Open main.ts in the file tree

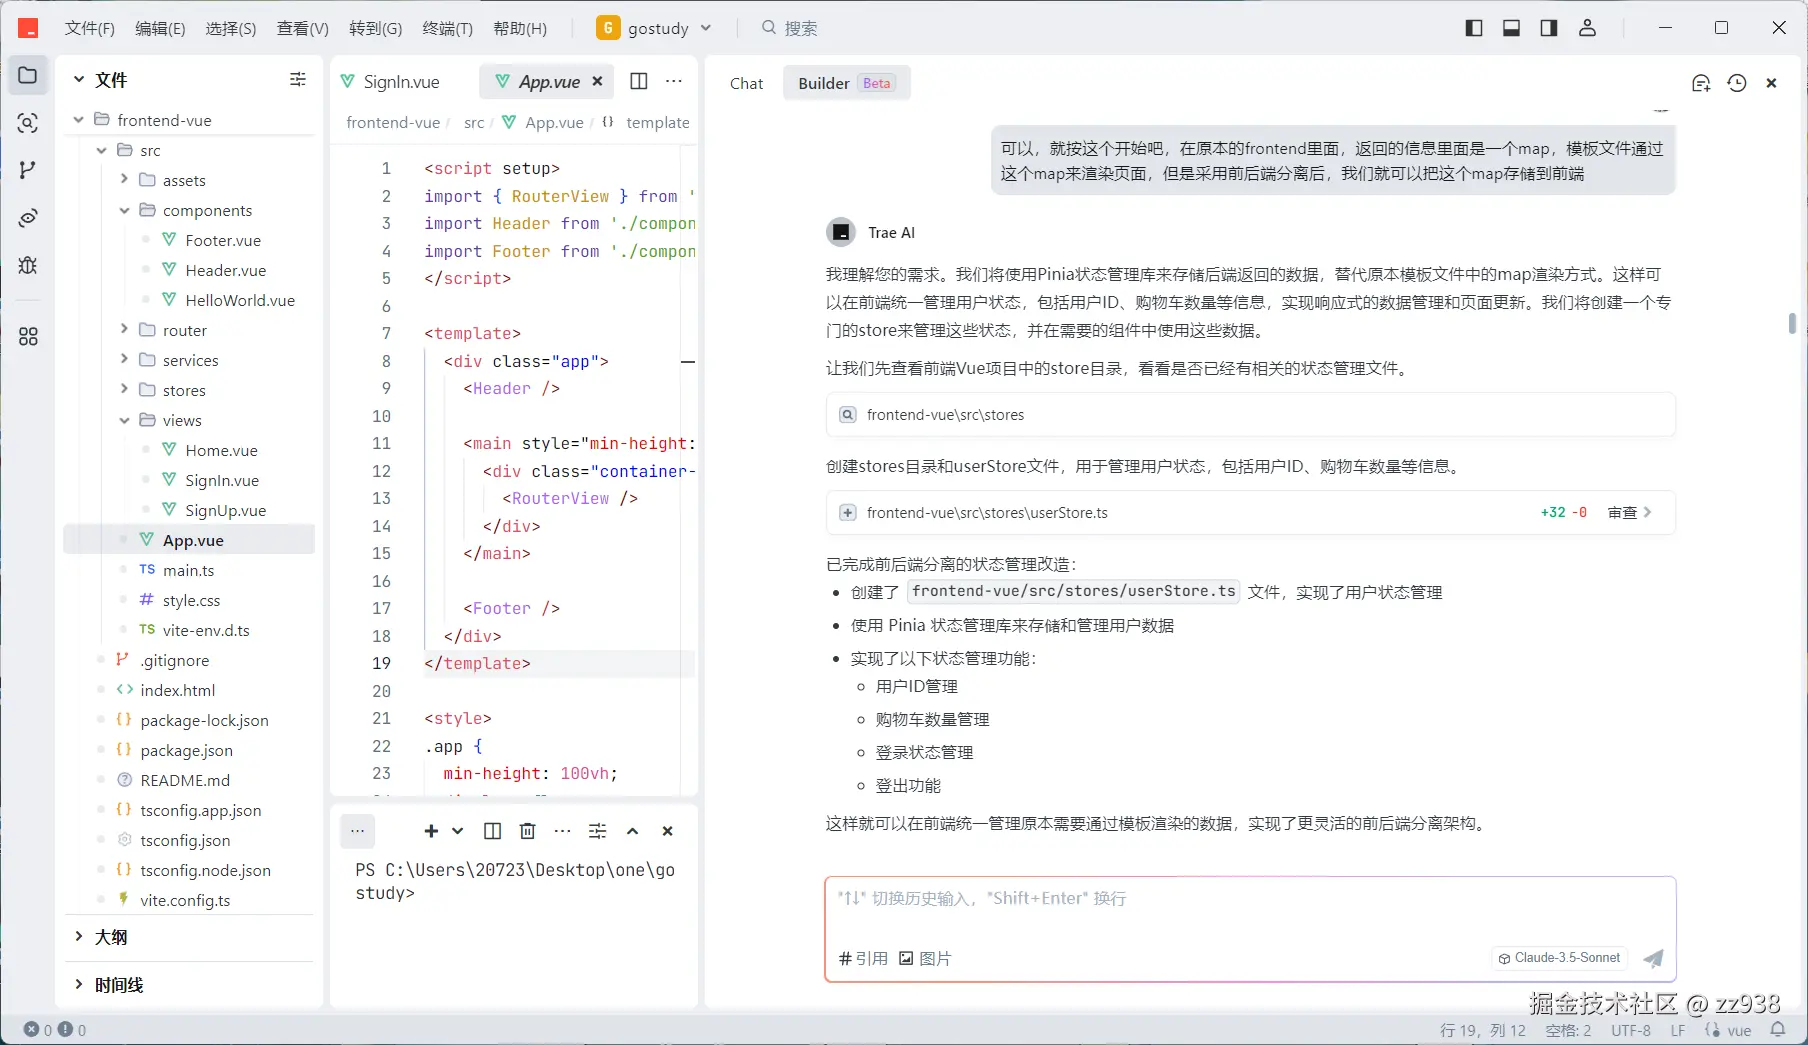188,570
